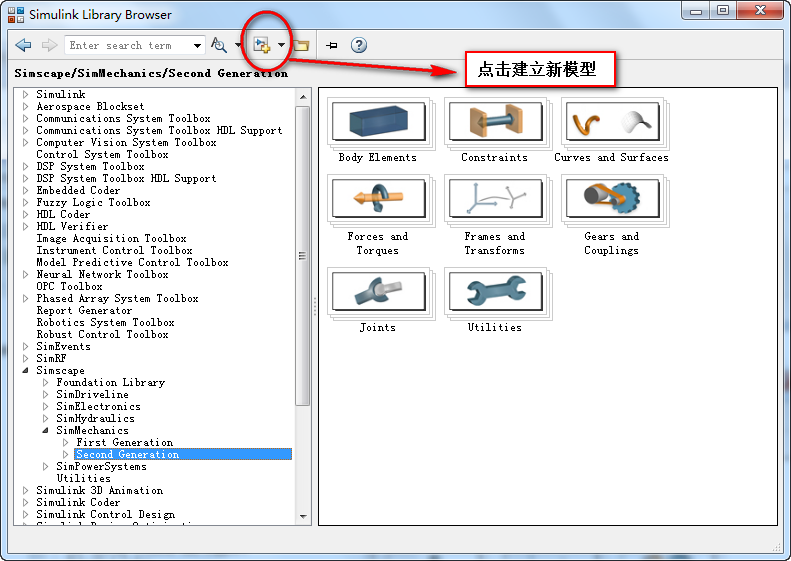Screen dimensions: 791x561
Task: Expand the SimPowerSystems node
Action: coord(45,467)
